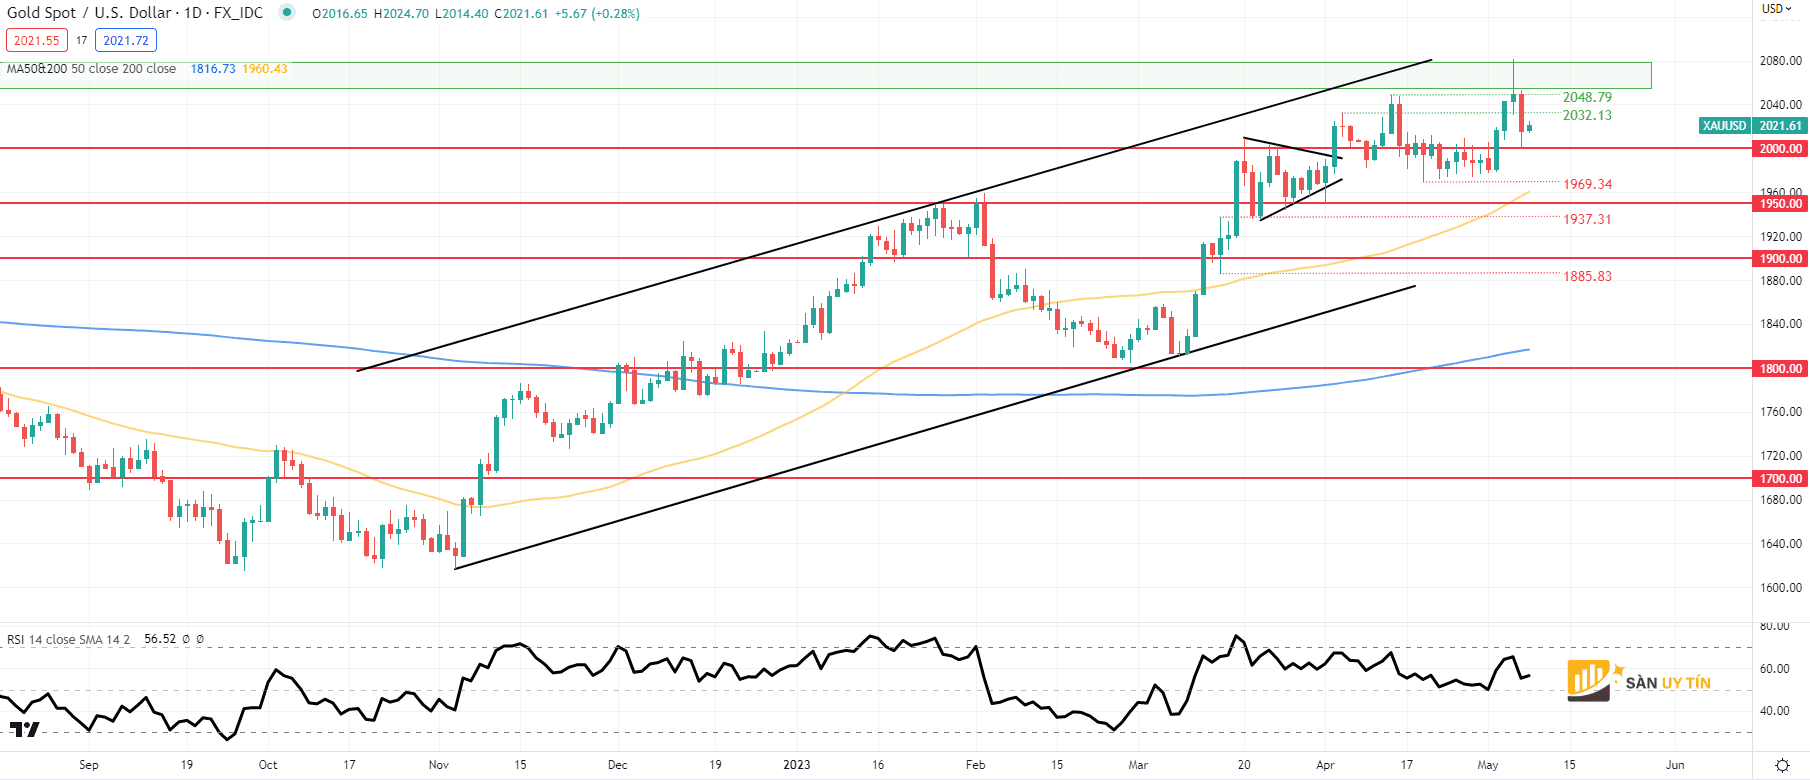Click the TradingView logo
The image size is (1810, 780).
pyautogui.click(x=24, y=729)
